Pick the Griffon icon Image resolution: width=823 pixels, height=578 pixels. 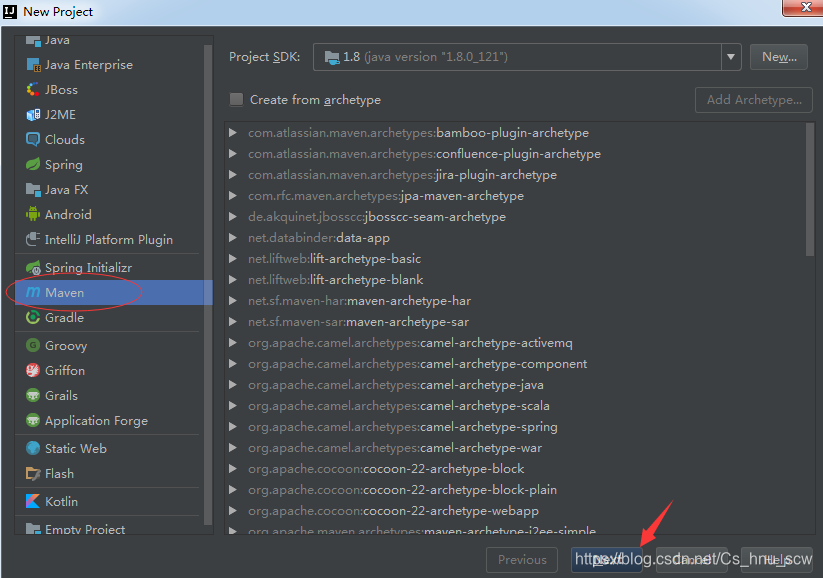[x=33, y=370]
